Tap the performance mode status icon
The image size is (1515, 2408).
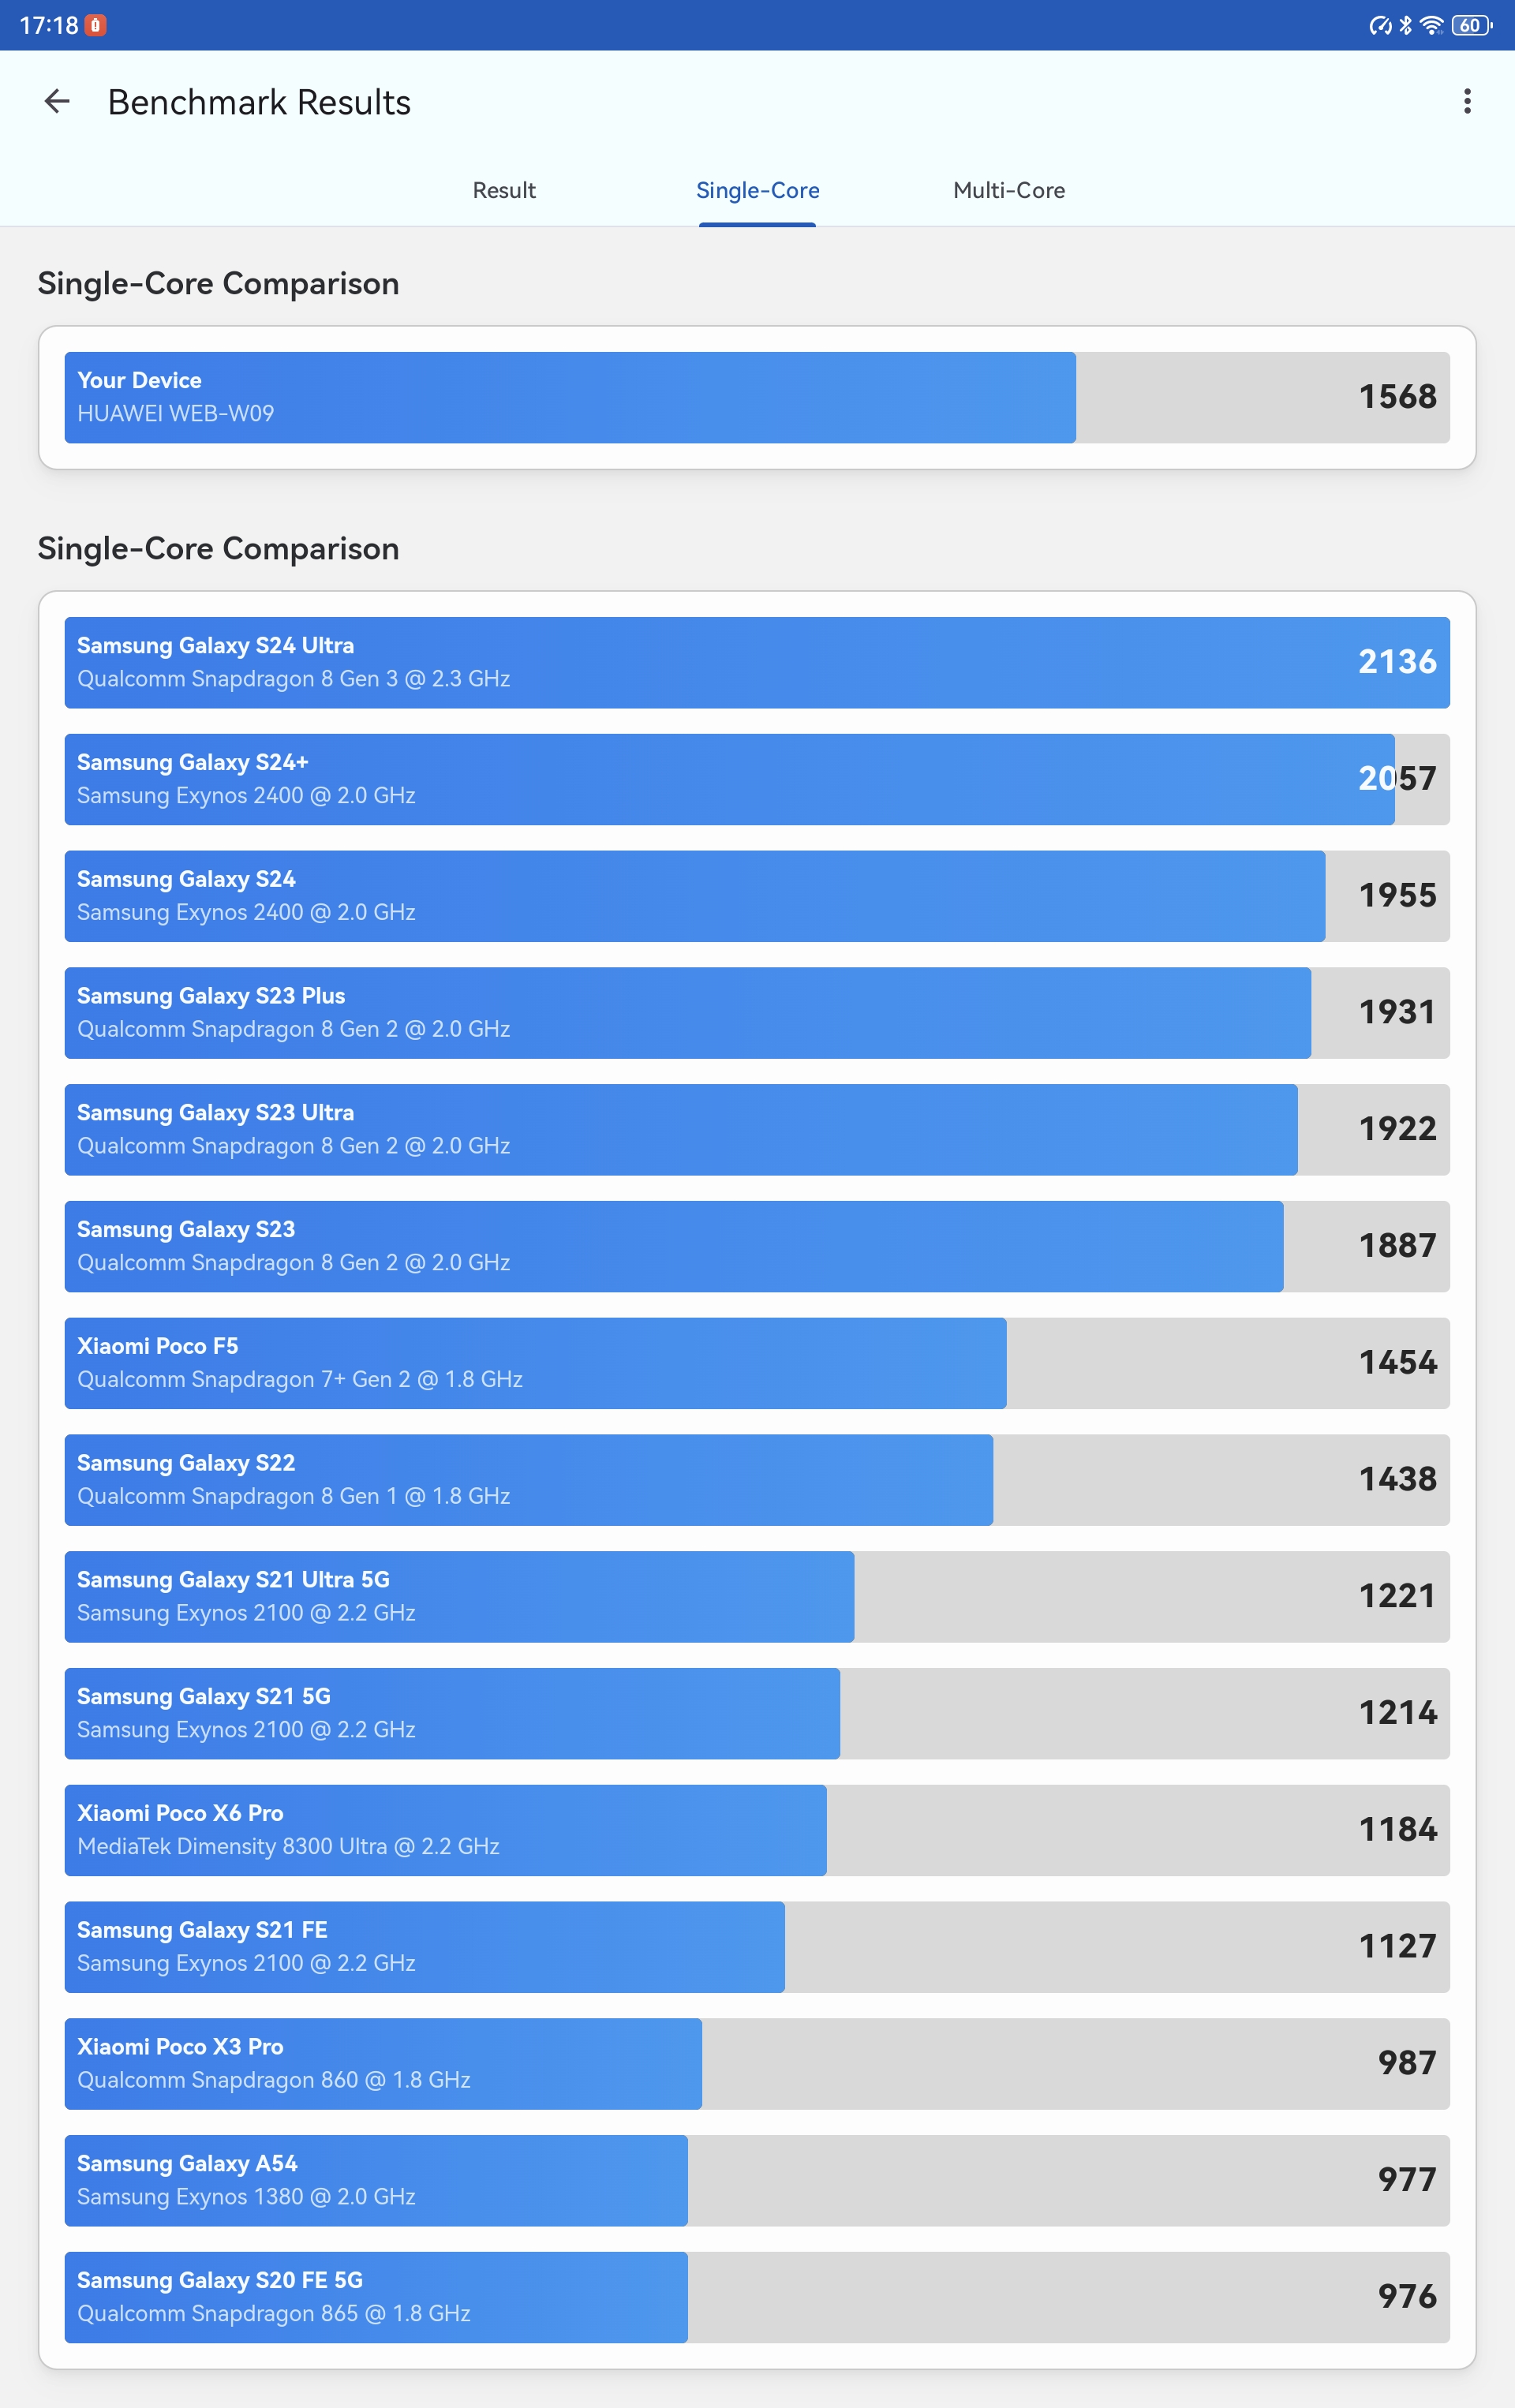coord(1380,25)
